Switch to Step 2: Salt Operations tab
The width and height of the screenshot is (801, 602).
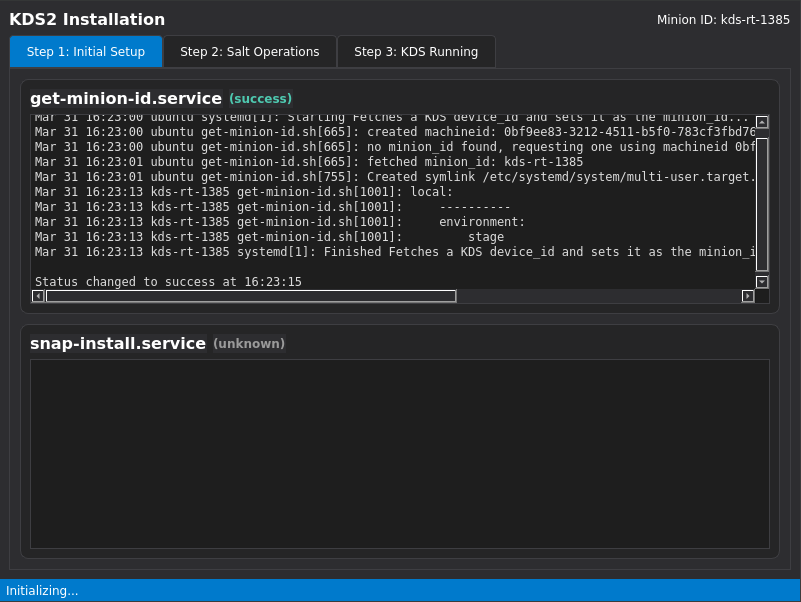[249, 52]
